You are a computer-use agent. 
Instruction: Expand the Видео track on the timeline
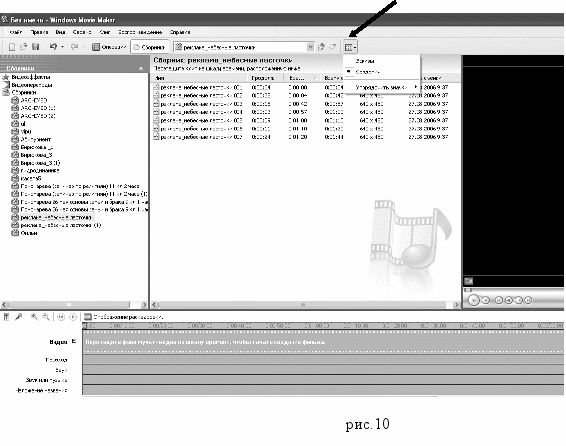pyautogui.click(x=74, y=341)
